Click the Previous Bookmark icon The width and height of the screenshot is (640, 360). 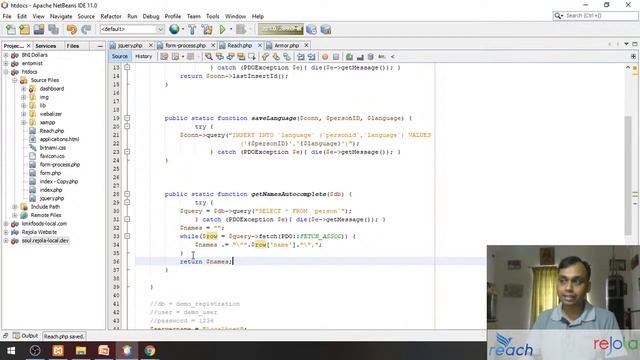(265, 57)
